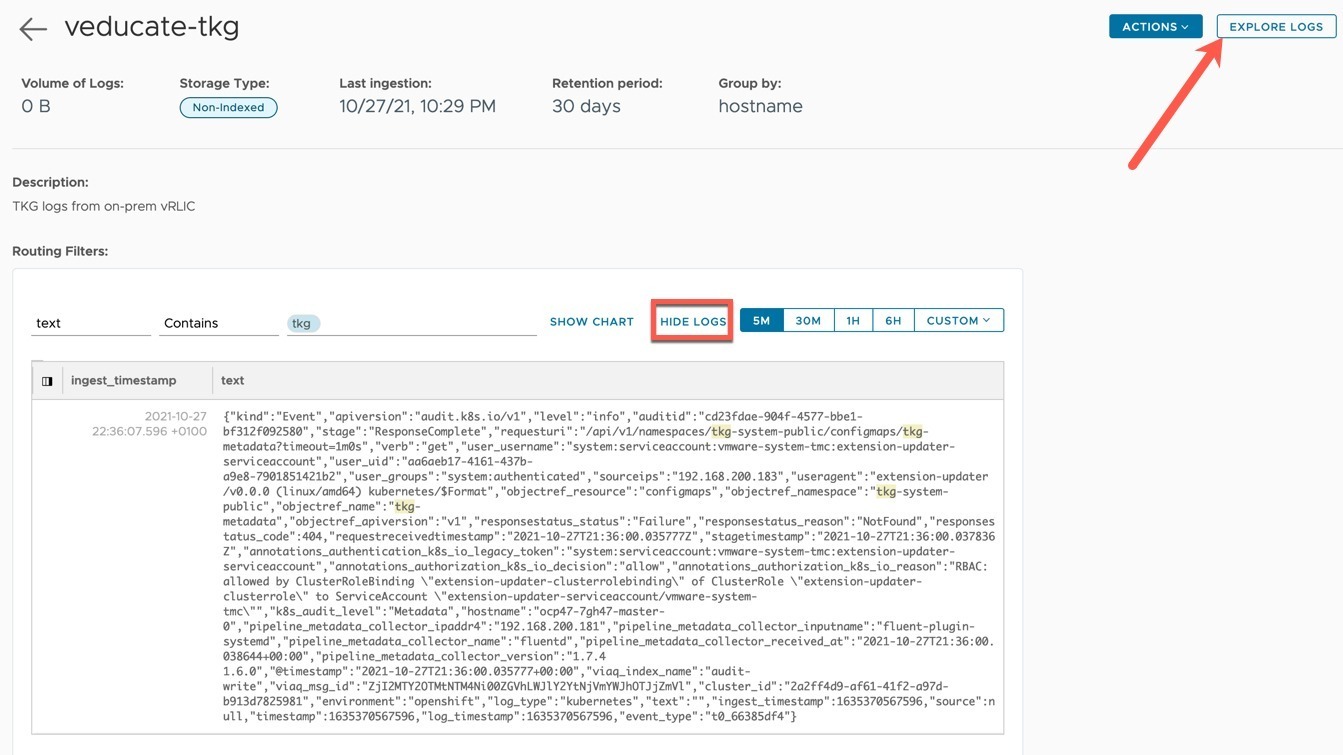Click the log entry JSON text cell

coord(609,566)
